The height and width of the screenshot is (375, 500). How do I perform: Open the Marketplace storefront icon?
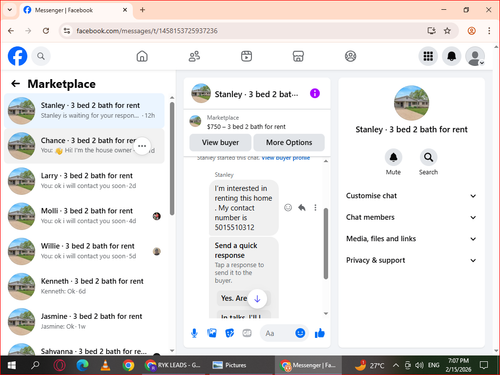[298, 56]
